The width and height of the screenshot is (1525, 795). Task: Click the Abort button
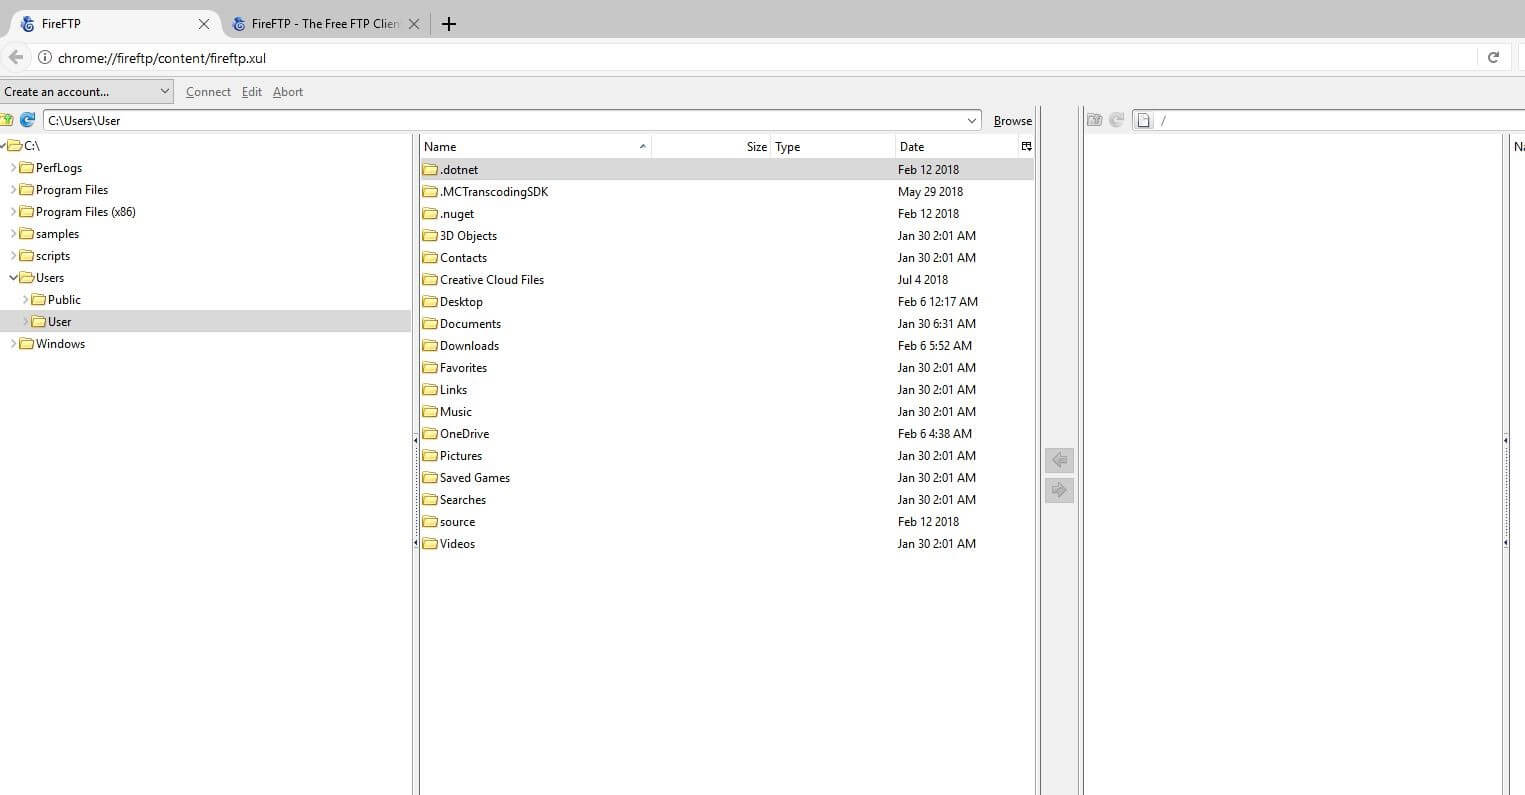(x=288, y=91)
